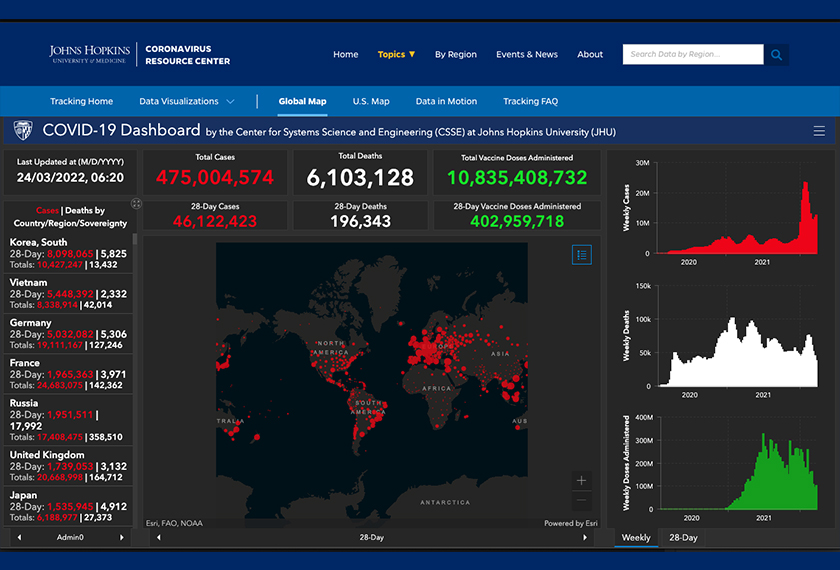Image resolution: width=840 pixels, height=570 pixels.
Task: Expand the country list panel fullscreen
Action: point(136,204)
